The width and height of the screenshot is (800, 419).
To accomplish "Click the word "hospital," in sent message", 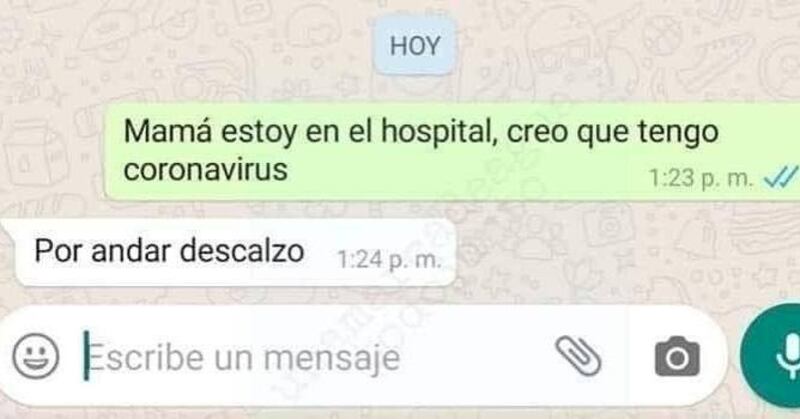I will click(440, 133).
